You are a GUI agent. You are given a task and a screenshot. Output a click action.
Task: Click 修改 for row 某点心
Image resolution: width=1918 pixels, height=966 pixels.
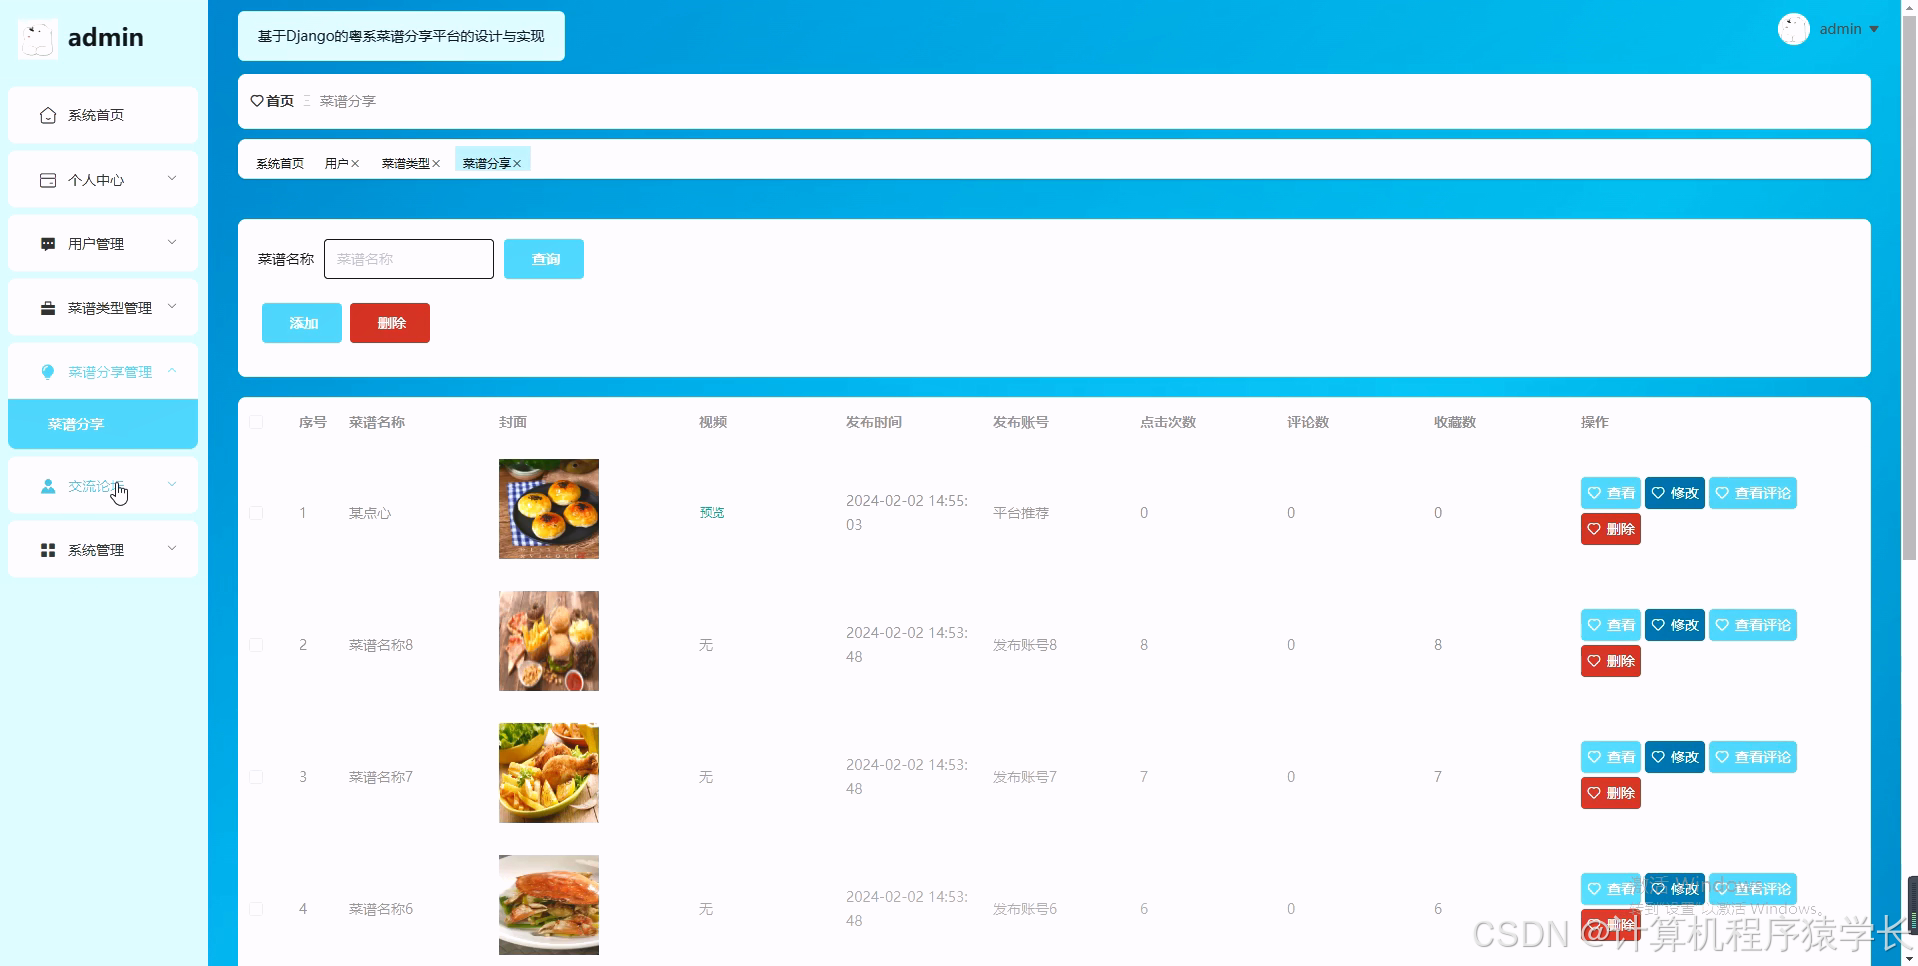[x=1675, y=493]
